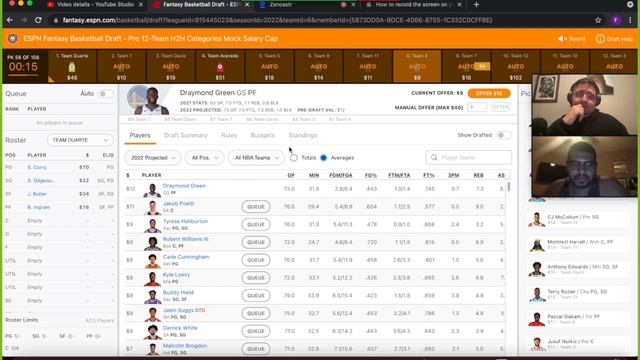Close the Fantasy Basketball Draft tab
Screen dimensions: 640x360
point(247,4)
